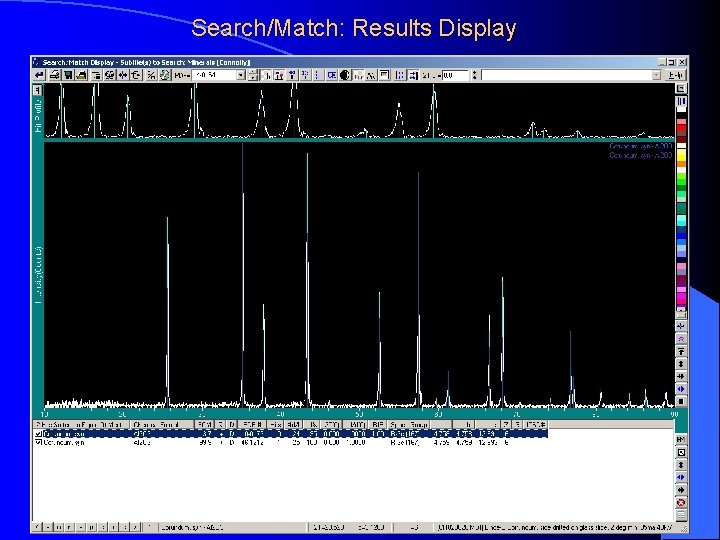Click into the 0.0 input field

455,75
